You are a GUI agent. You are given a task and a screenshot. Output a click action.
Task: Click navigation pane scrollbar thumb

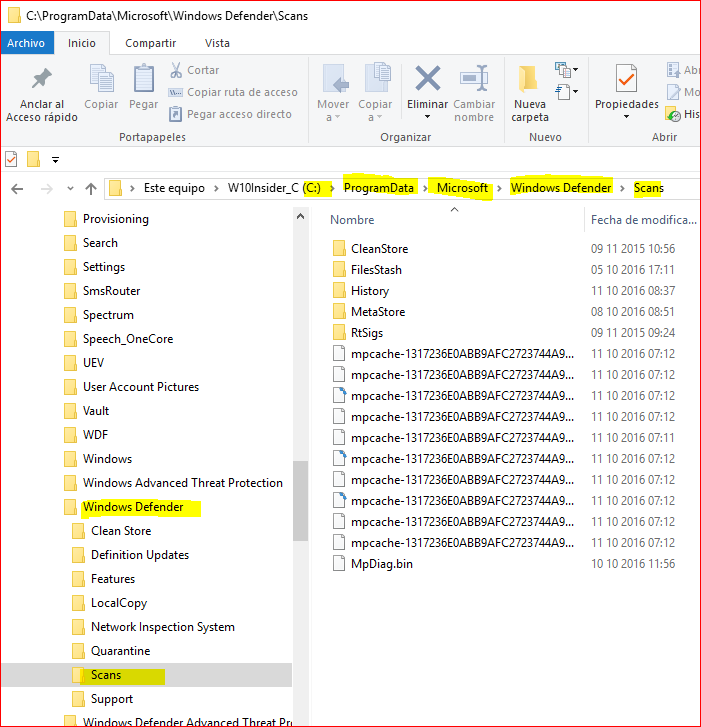300,501
